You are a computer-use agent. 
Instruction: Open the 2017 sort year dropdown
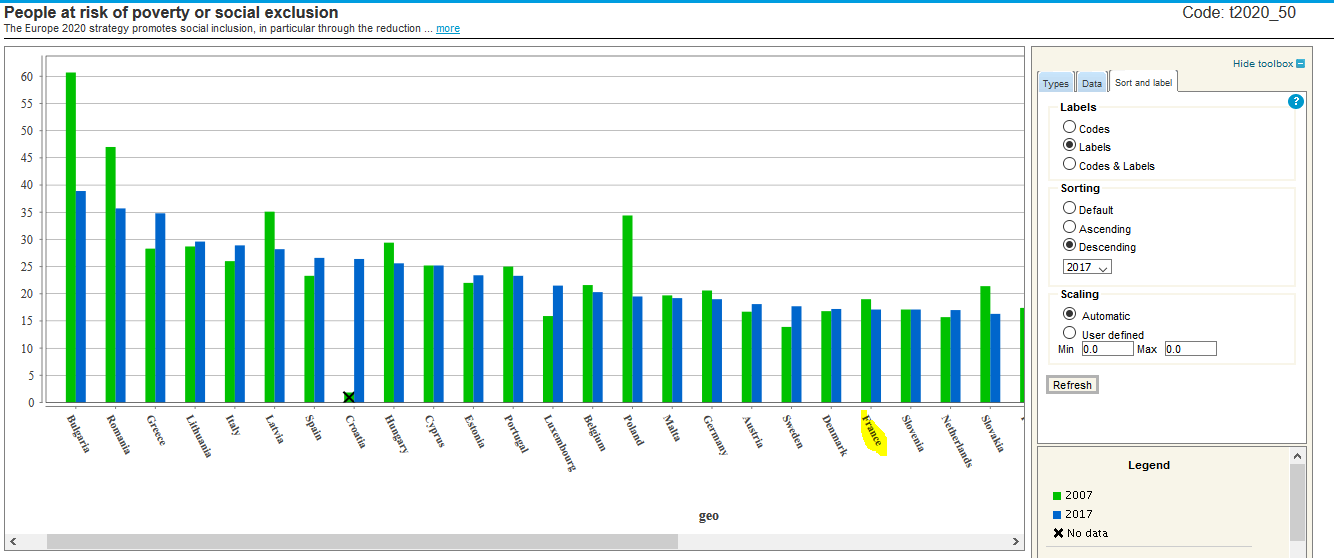pos(1087,268)
